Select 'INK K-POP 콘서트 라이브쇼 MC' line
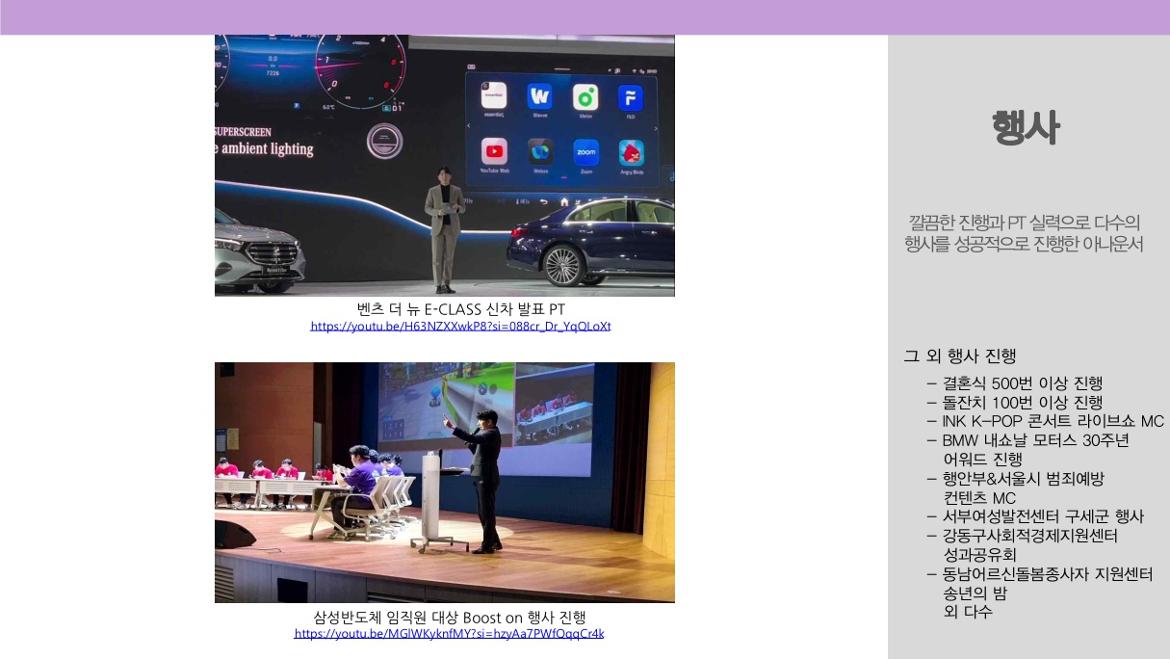Screen dimensions: 1170x659 point(1053,422)
